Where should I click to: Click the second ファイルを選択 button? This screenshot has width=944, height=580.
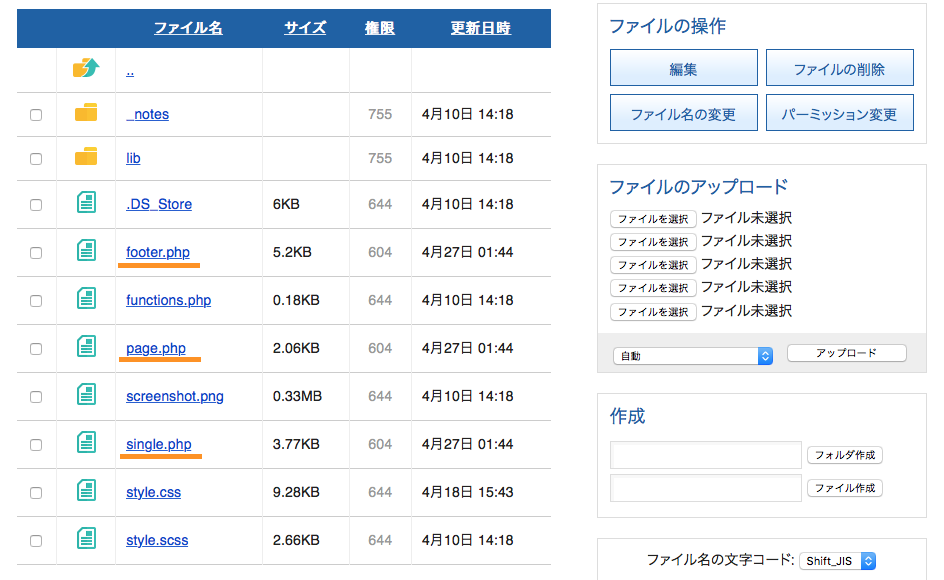(653, 242)
